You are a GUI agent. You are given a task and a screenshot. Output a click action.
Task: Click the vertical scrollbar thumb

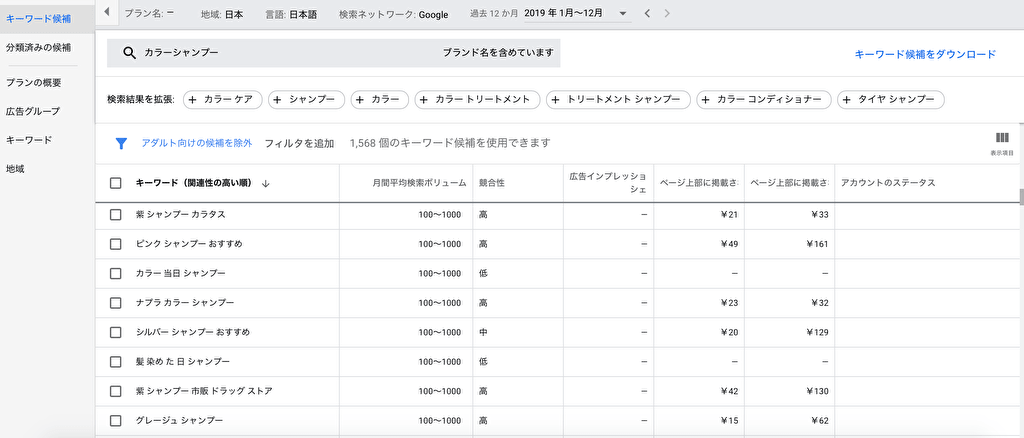pos(1021,196)
